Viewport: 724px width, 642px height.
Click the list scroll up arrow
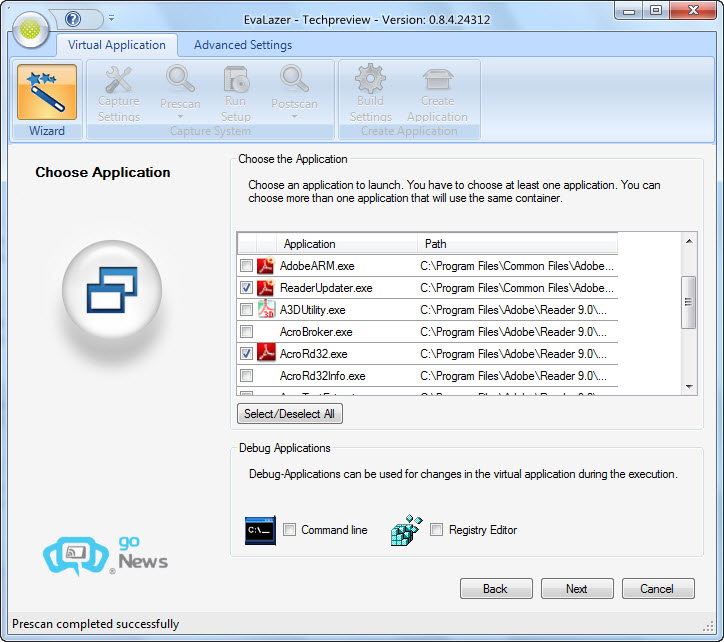[689, 241]
